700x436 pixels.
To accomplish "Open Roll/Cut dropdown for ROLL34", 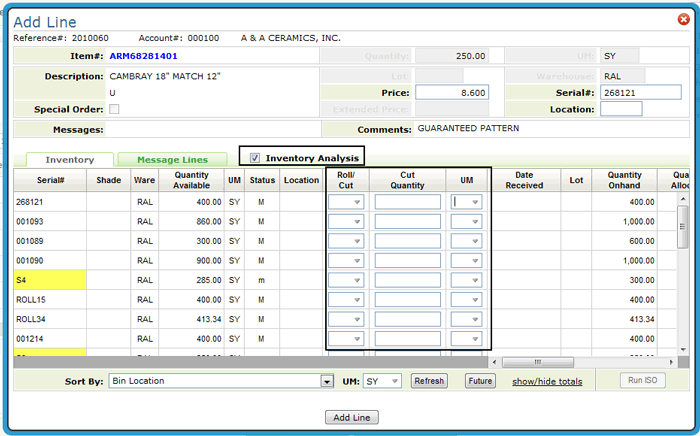I will pyautogui.click(x=346, y=319).
